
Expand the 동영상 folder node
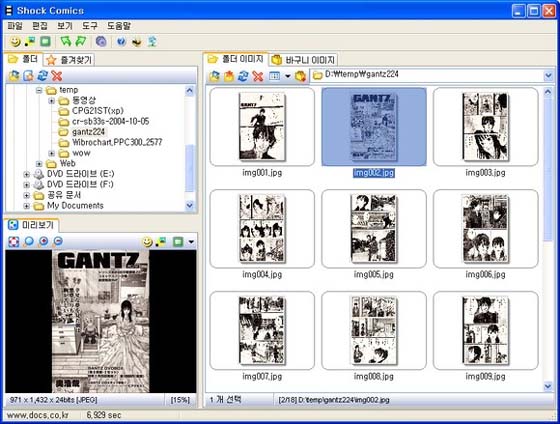pyautogui.click(x=52, y=101)
